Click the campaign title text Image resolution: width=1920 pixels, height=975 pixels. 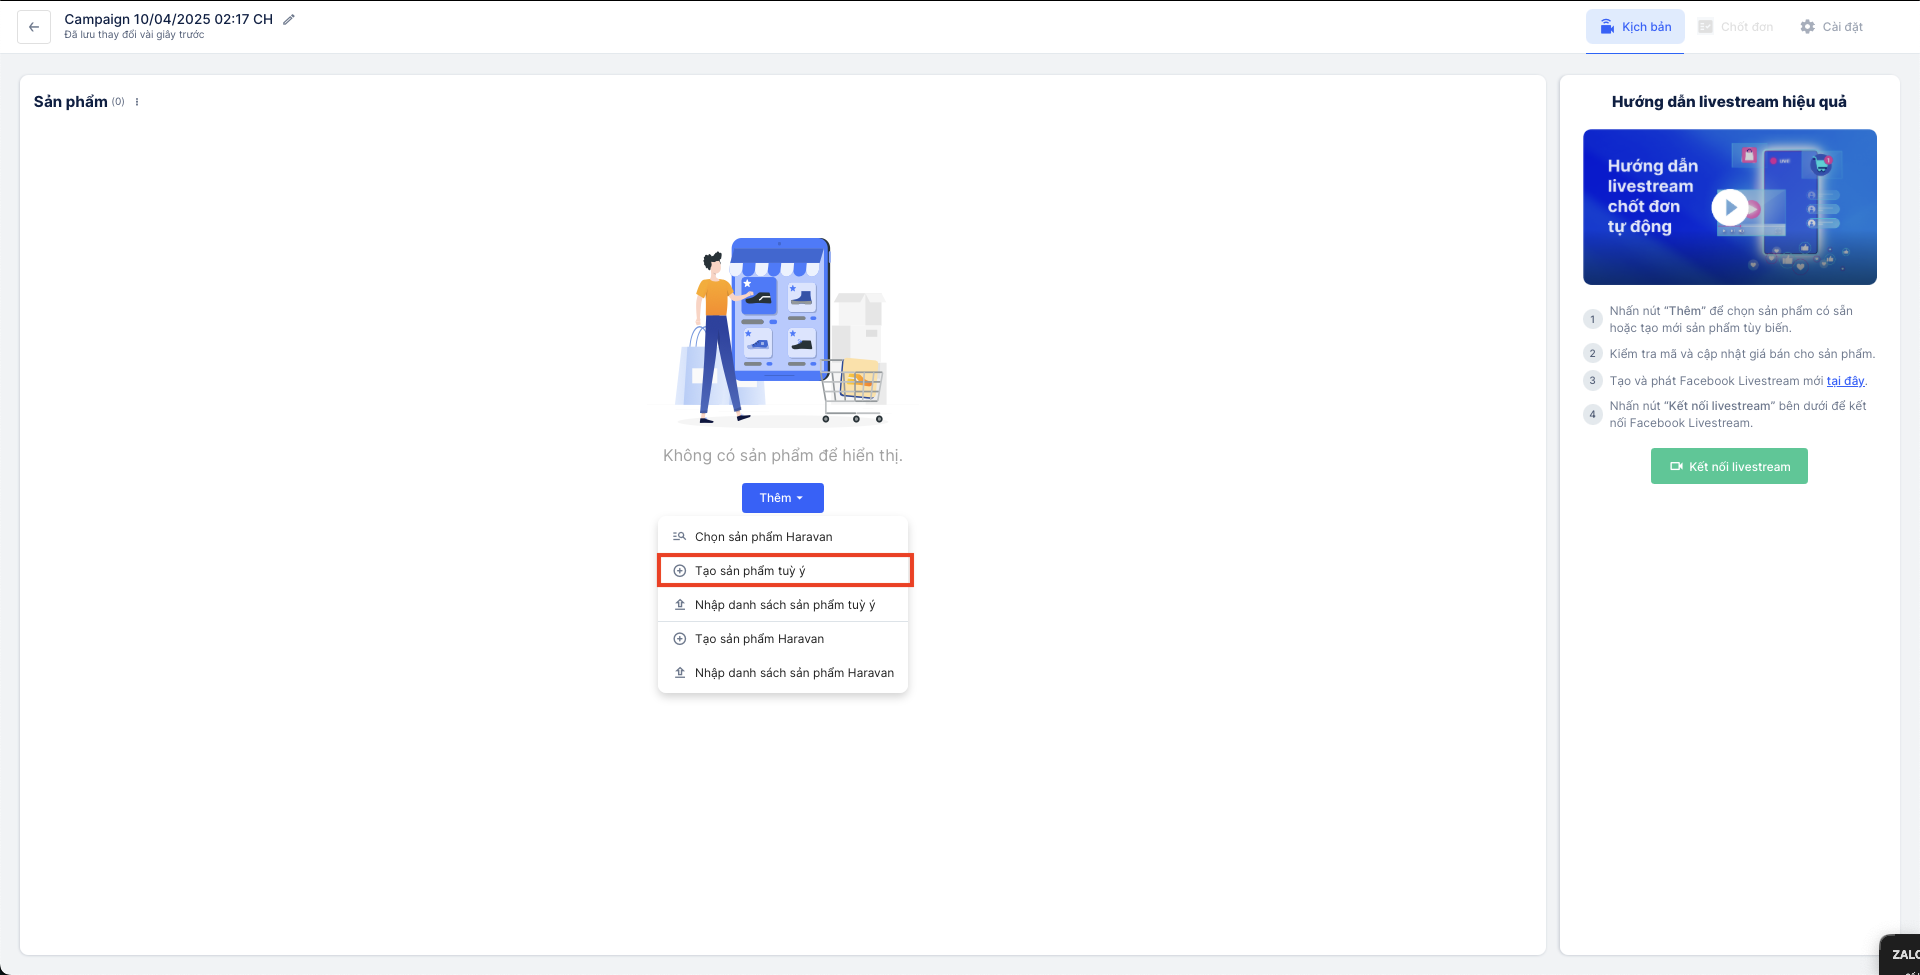tap(169, 19)
